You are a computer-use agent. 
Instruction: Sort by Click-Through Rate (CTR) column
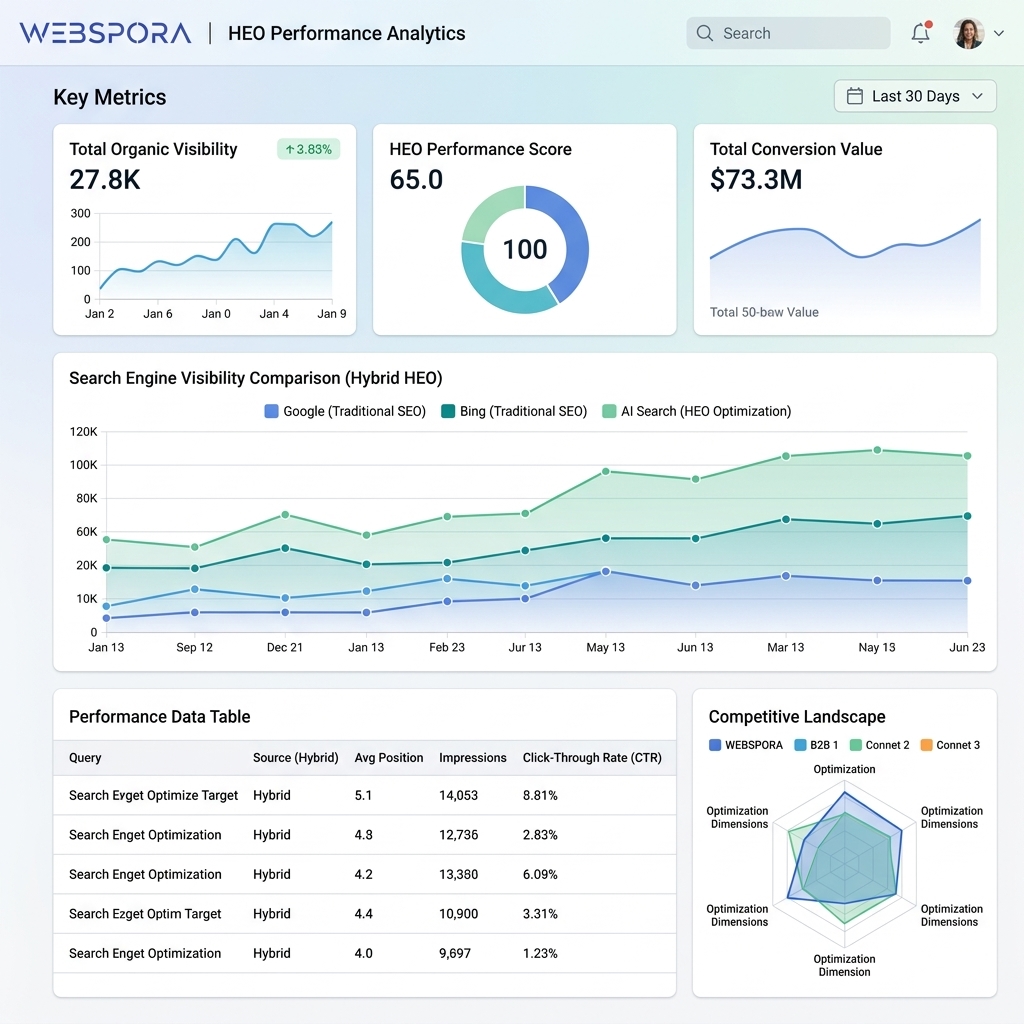click(592, 758)
